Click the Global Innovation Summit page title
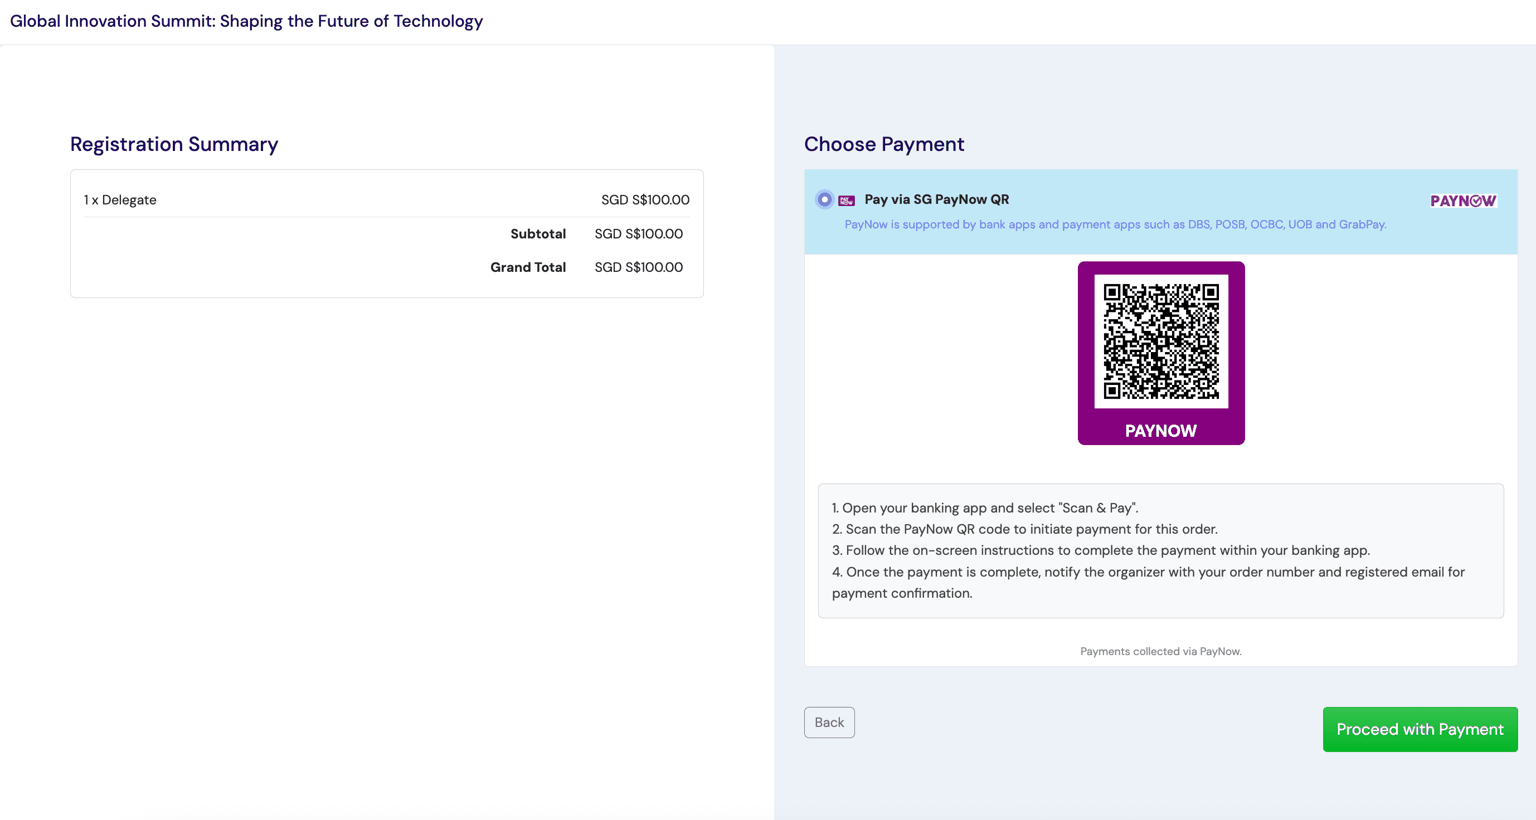 coord(246,21)
